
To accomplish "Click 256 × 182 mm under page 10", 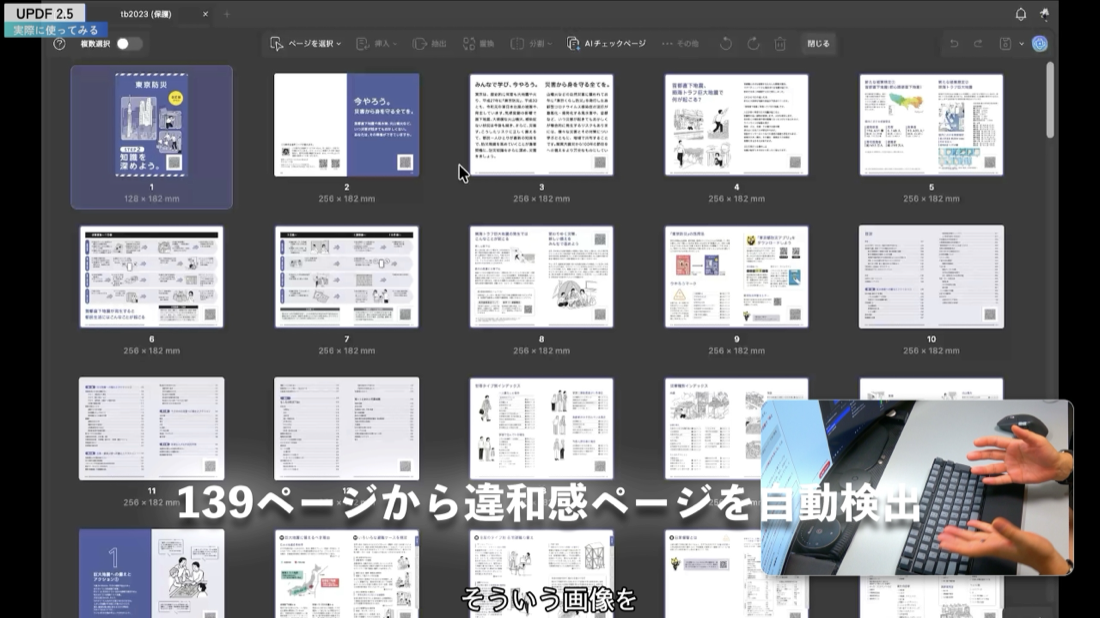I will 932,351.
